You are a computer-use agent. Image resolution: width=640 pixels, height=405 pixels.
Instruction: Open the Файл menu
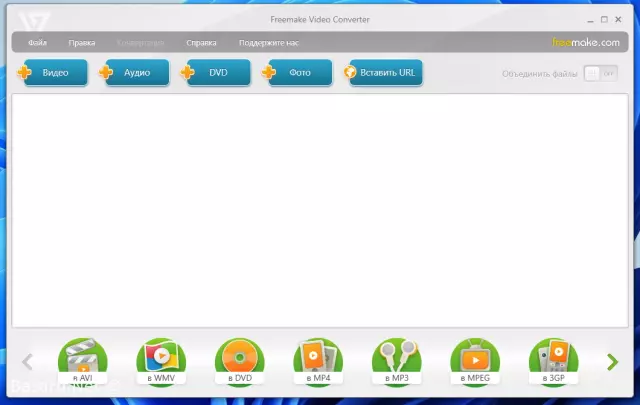coord(37,42)
